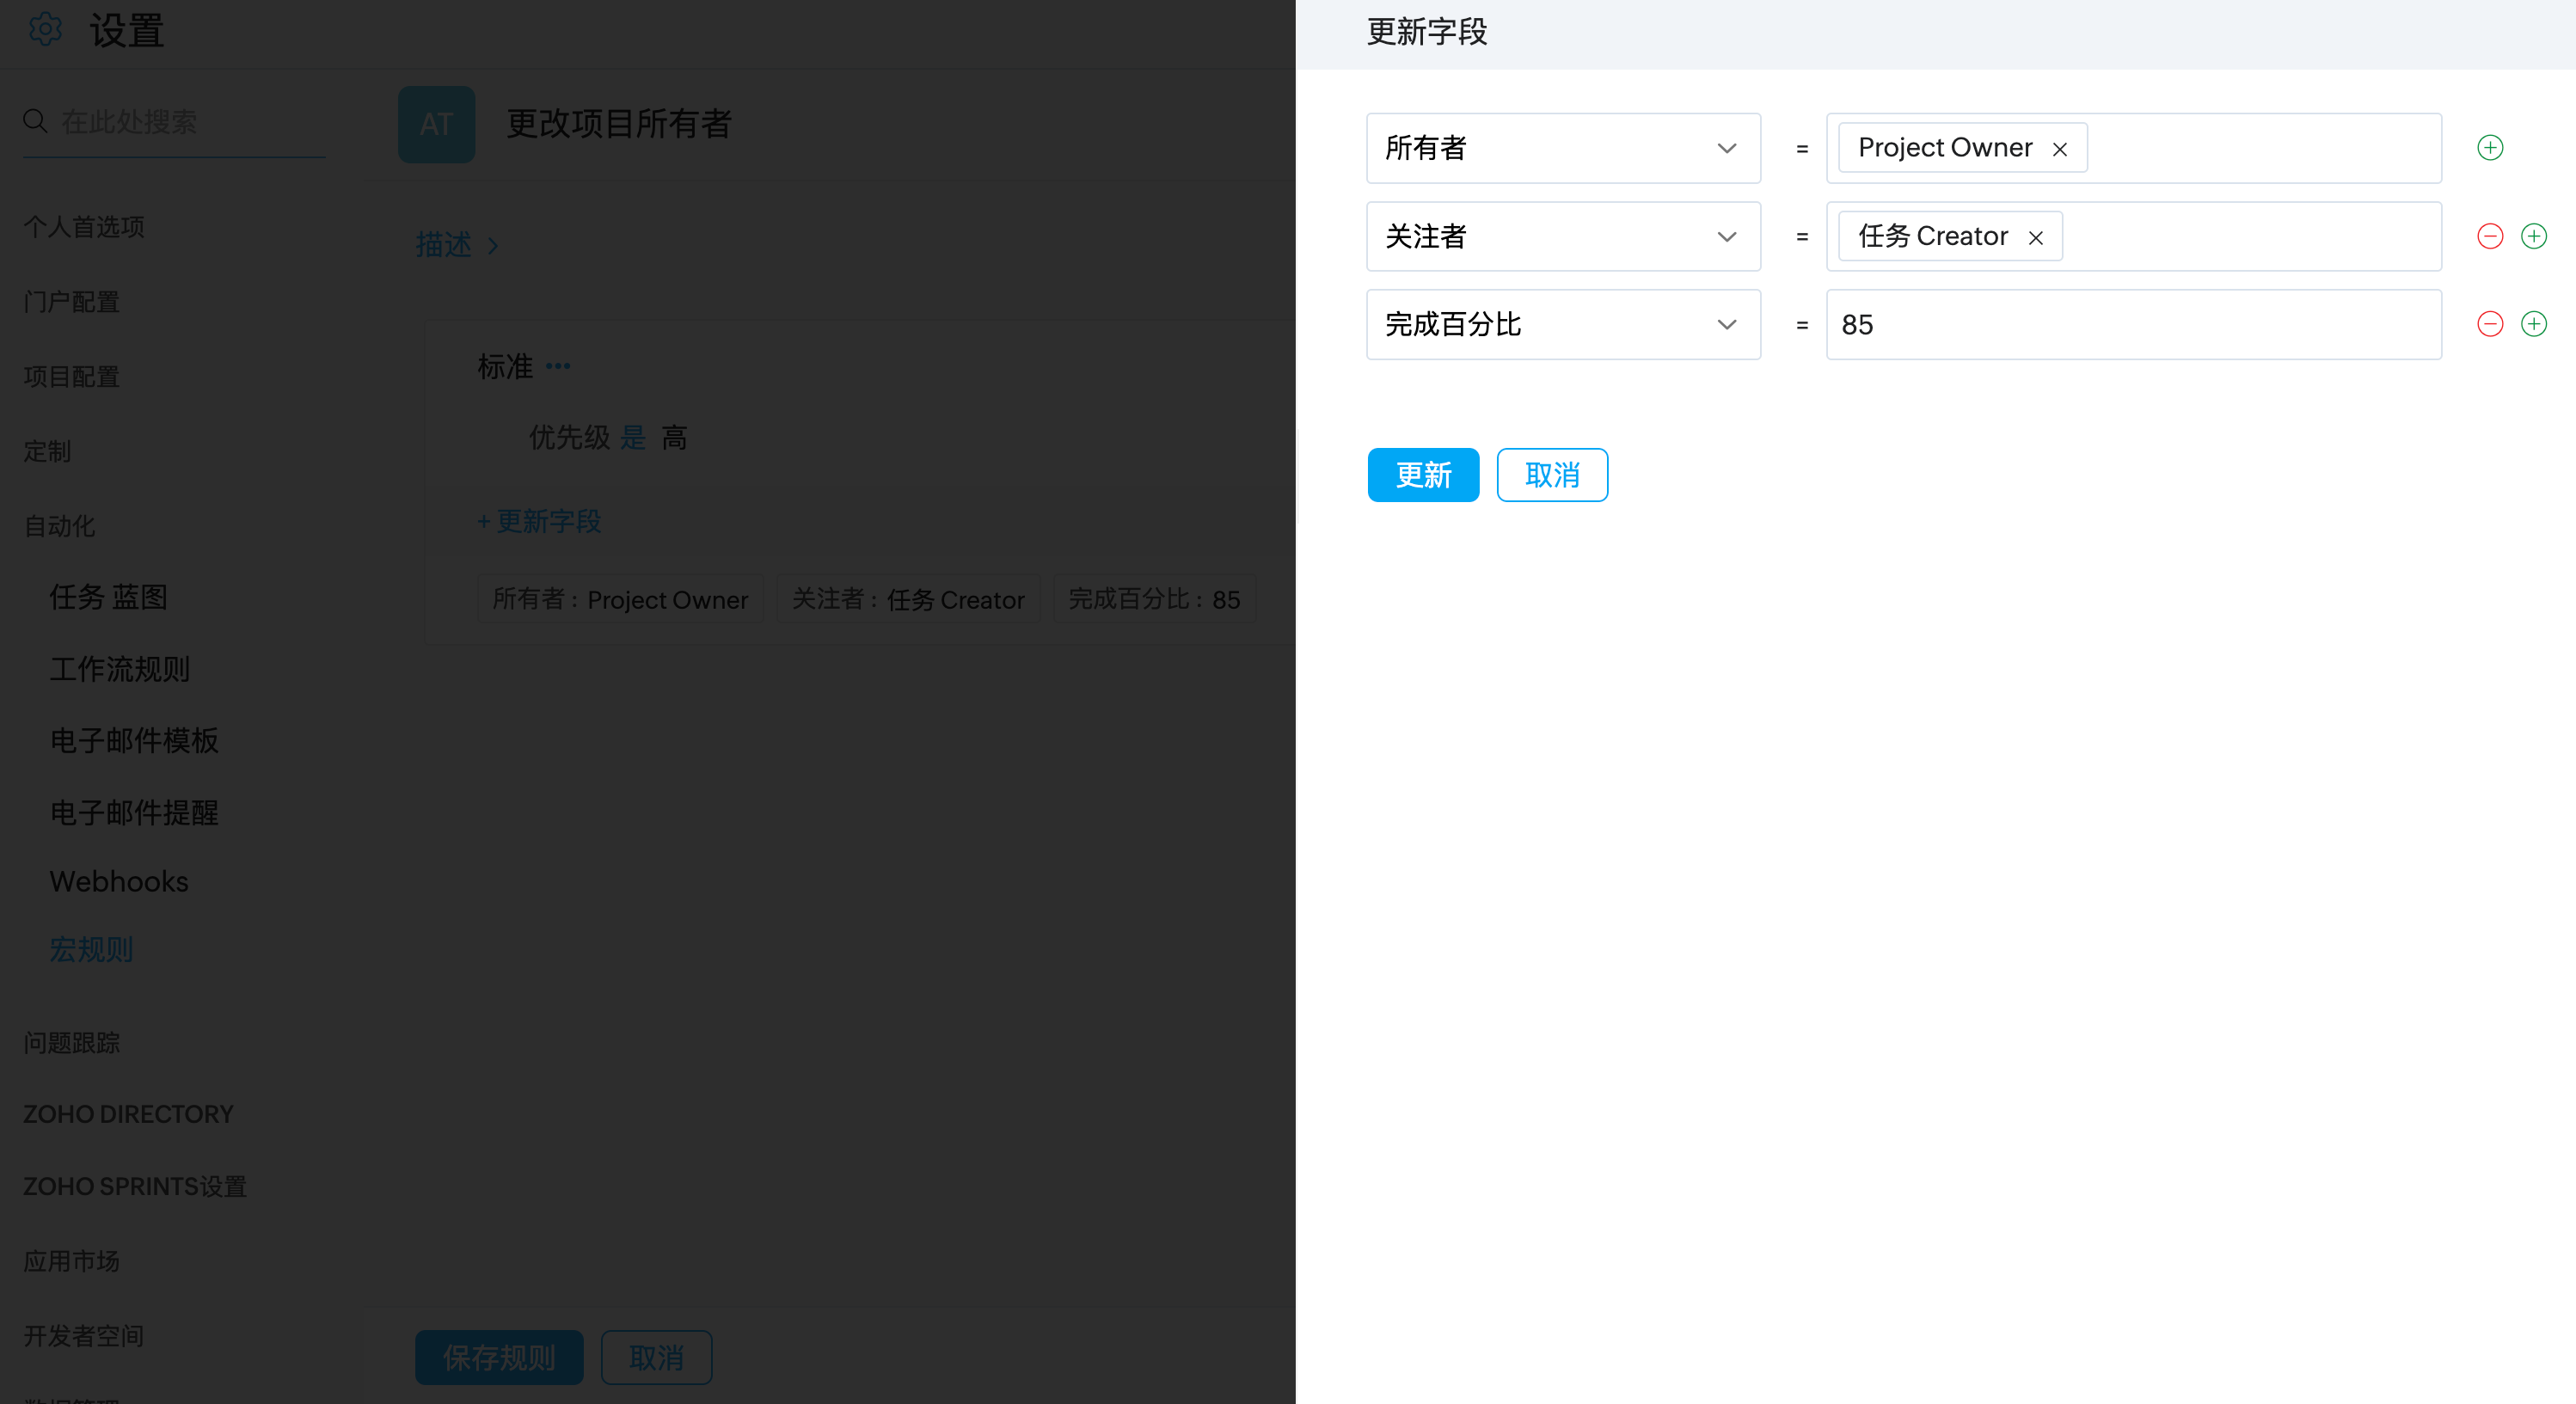This screenshot has width=2576, height=1404.
Task: Remove the 关注者 field row with the minus icon
Action: 2489,236
